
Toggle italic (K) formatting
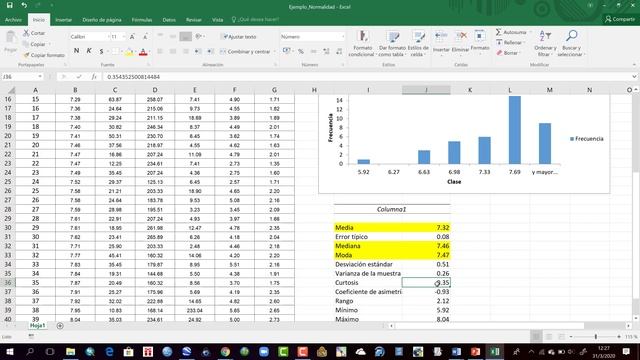[89, 51]
